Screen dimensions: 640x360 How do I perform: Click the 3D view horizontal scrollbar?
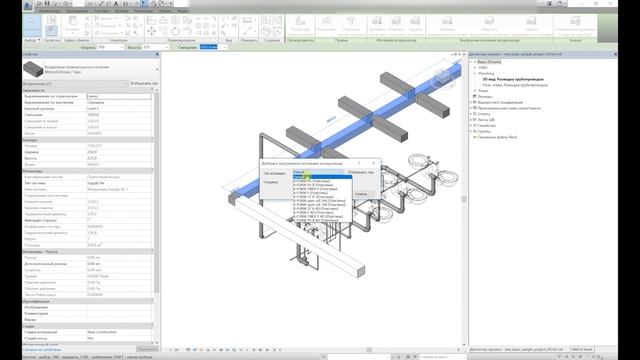coord(369,350)
